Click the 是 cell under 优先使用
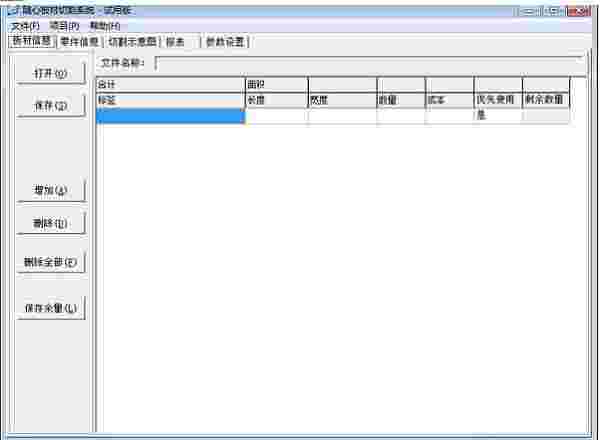 [x=498, y=116]
